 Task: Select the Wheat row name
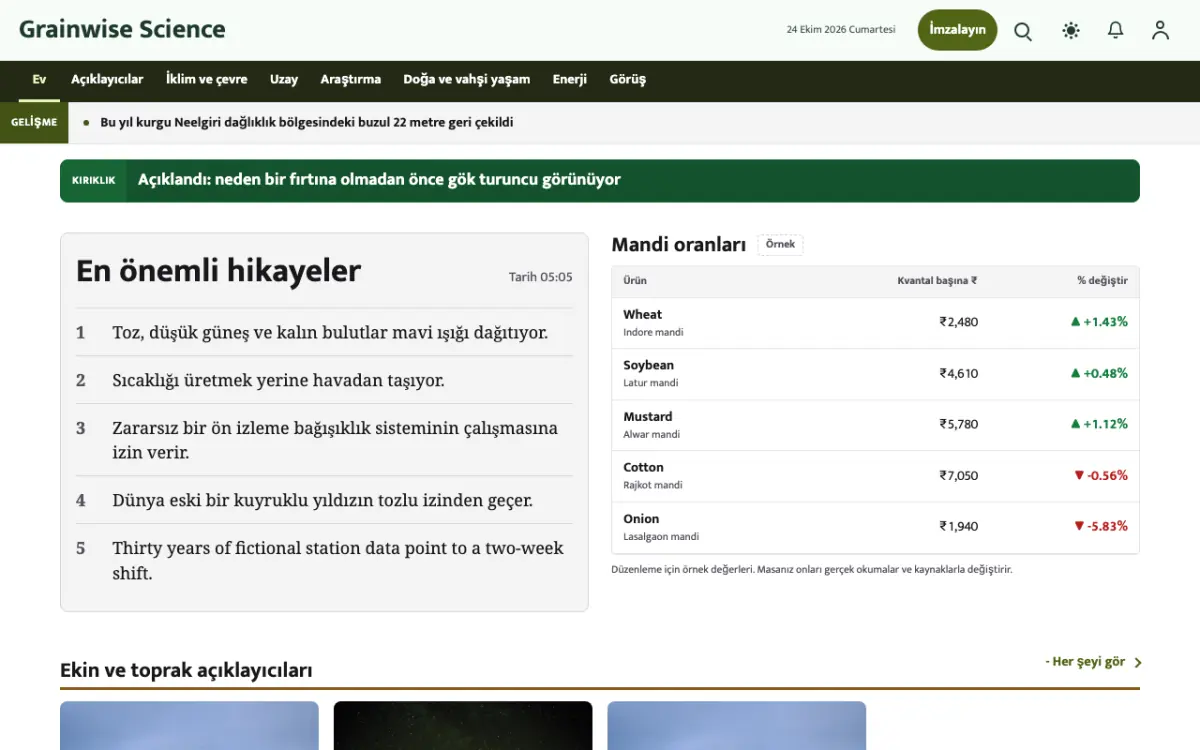[642, 314]
